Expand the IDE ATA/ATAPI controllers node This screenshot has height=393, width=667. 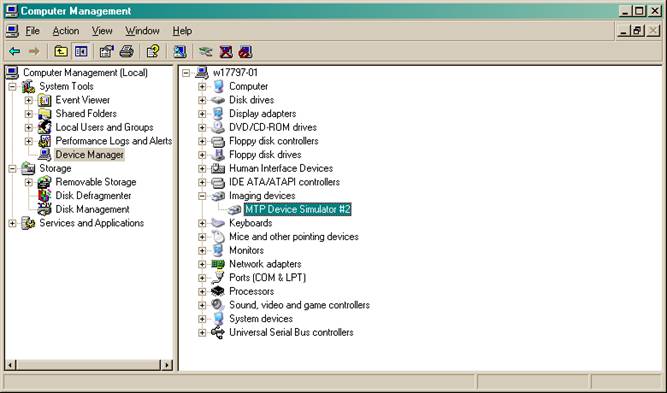202,182
